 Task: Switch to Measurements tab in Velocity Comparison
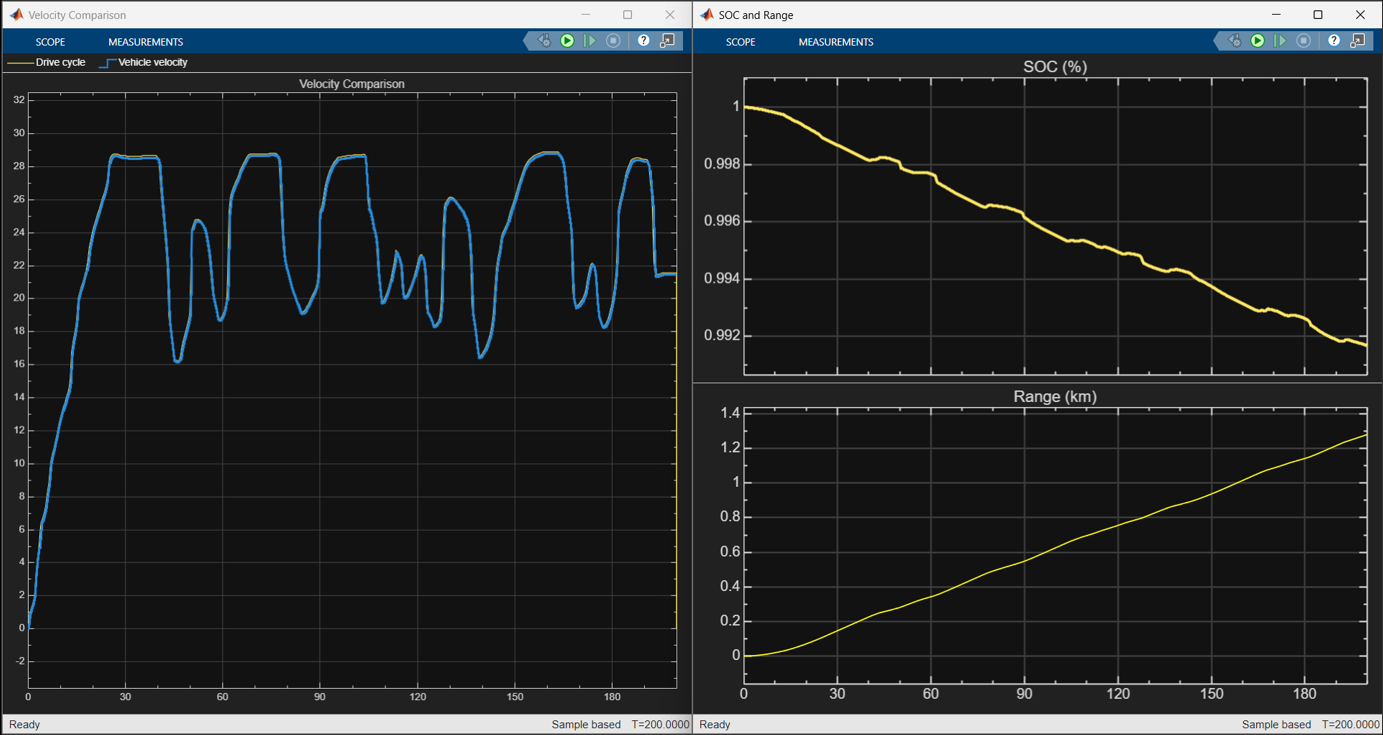(x=145, y=42)
